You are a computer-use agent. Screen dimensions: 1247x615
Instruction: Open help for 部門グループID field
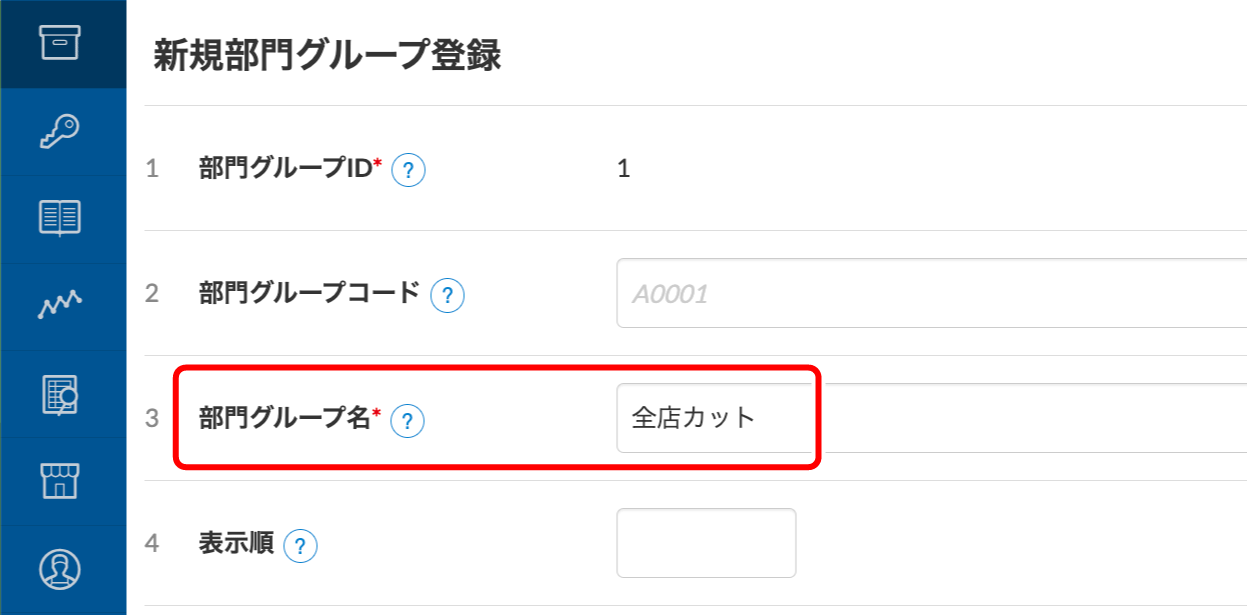(x=408, y=169)
